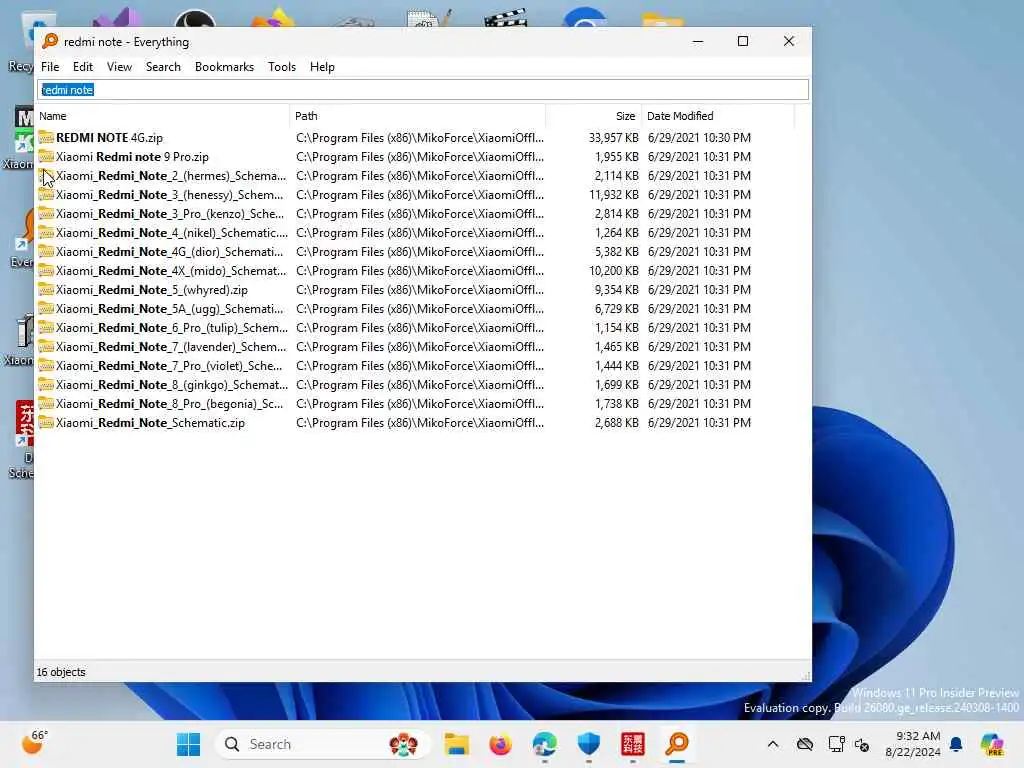Viewport: 1024px width, 768px height.
Task: Click the search box containing 'redmi note'
Action: click(x=423, y=89)
